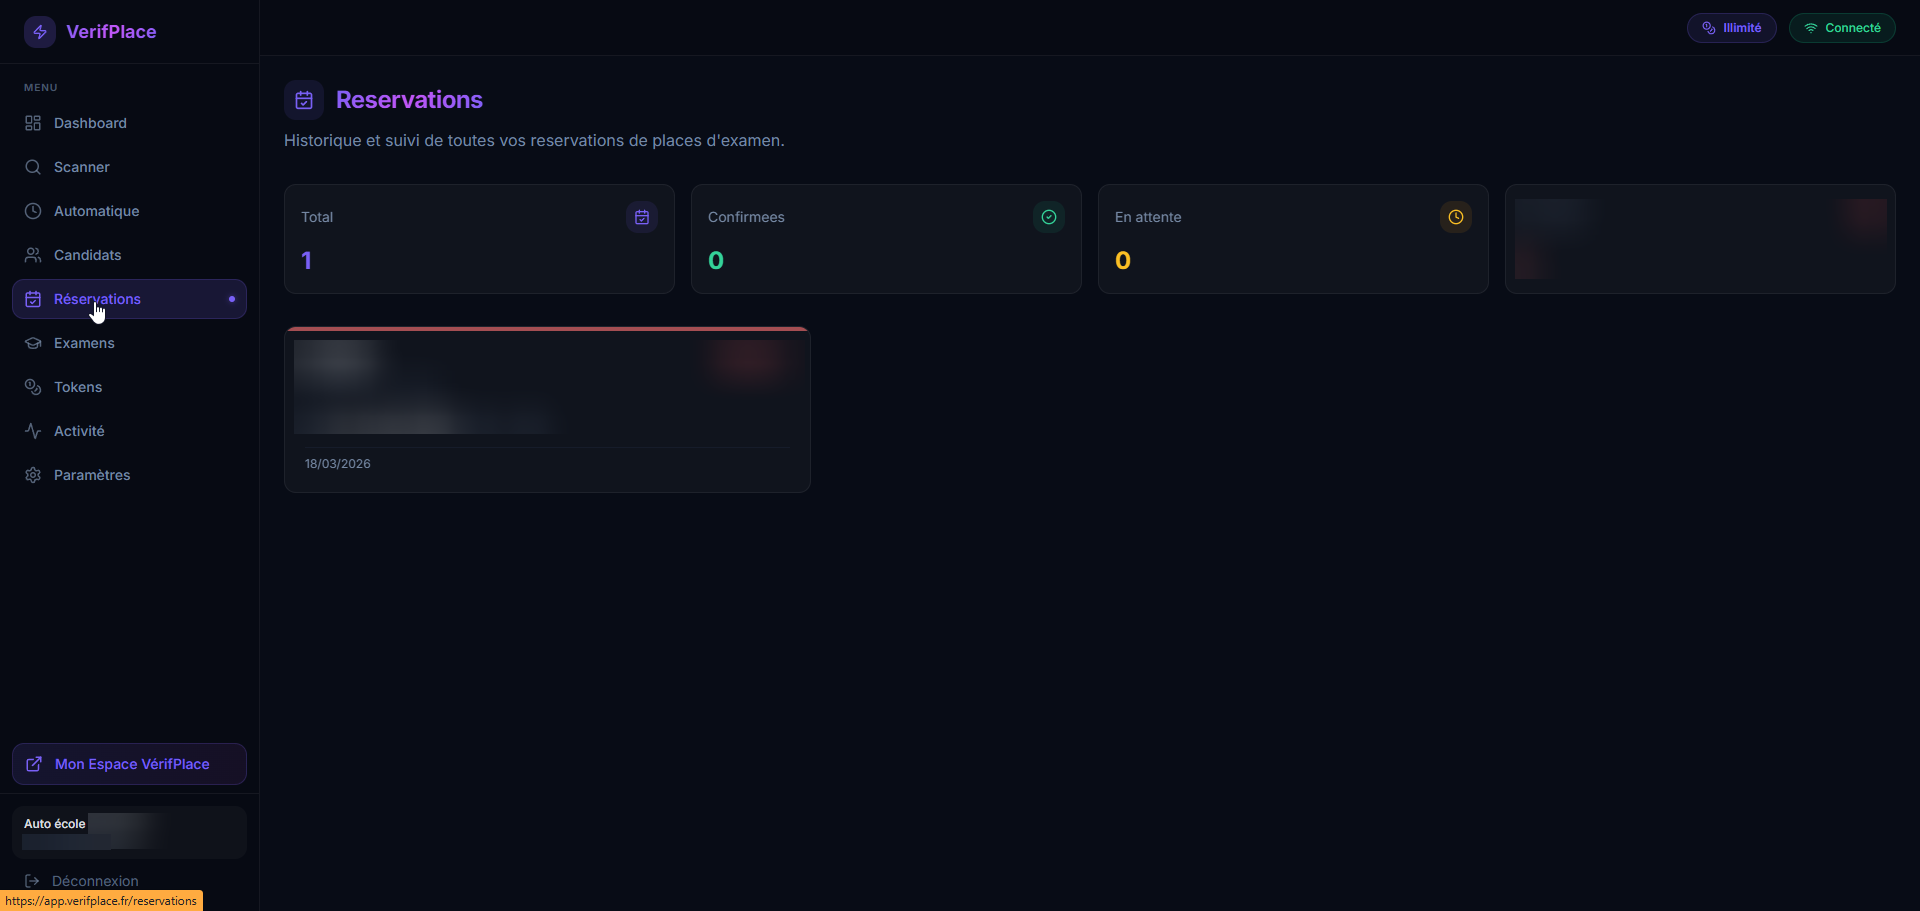Click the checkmark icon in Confirmees card
This screenshot has height=911, width=1920.
[x=1049, y=217]
